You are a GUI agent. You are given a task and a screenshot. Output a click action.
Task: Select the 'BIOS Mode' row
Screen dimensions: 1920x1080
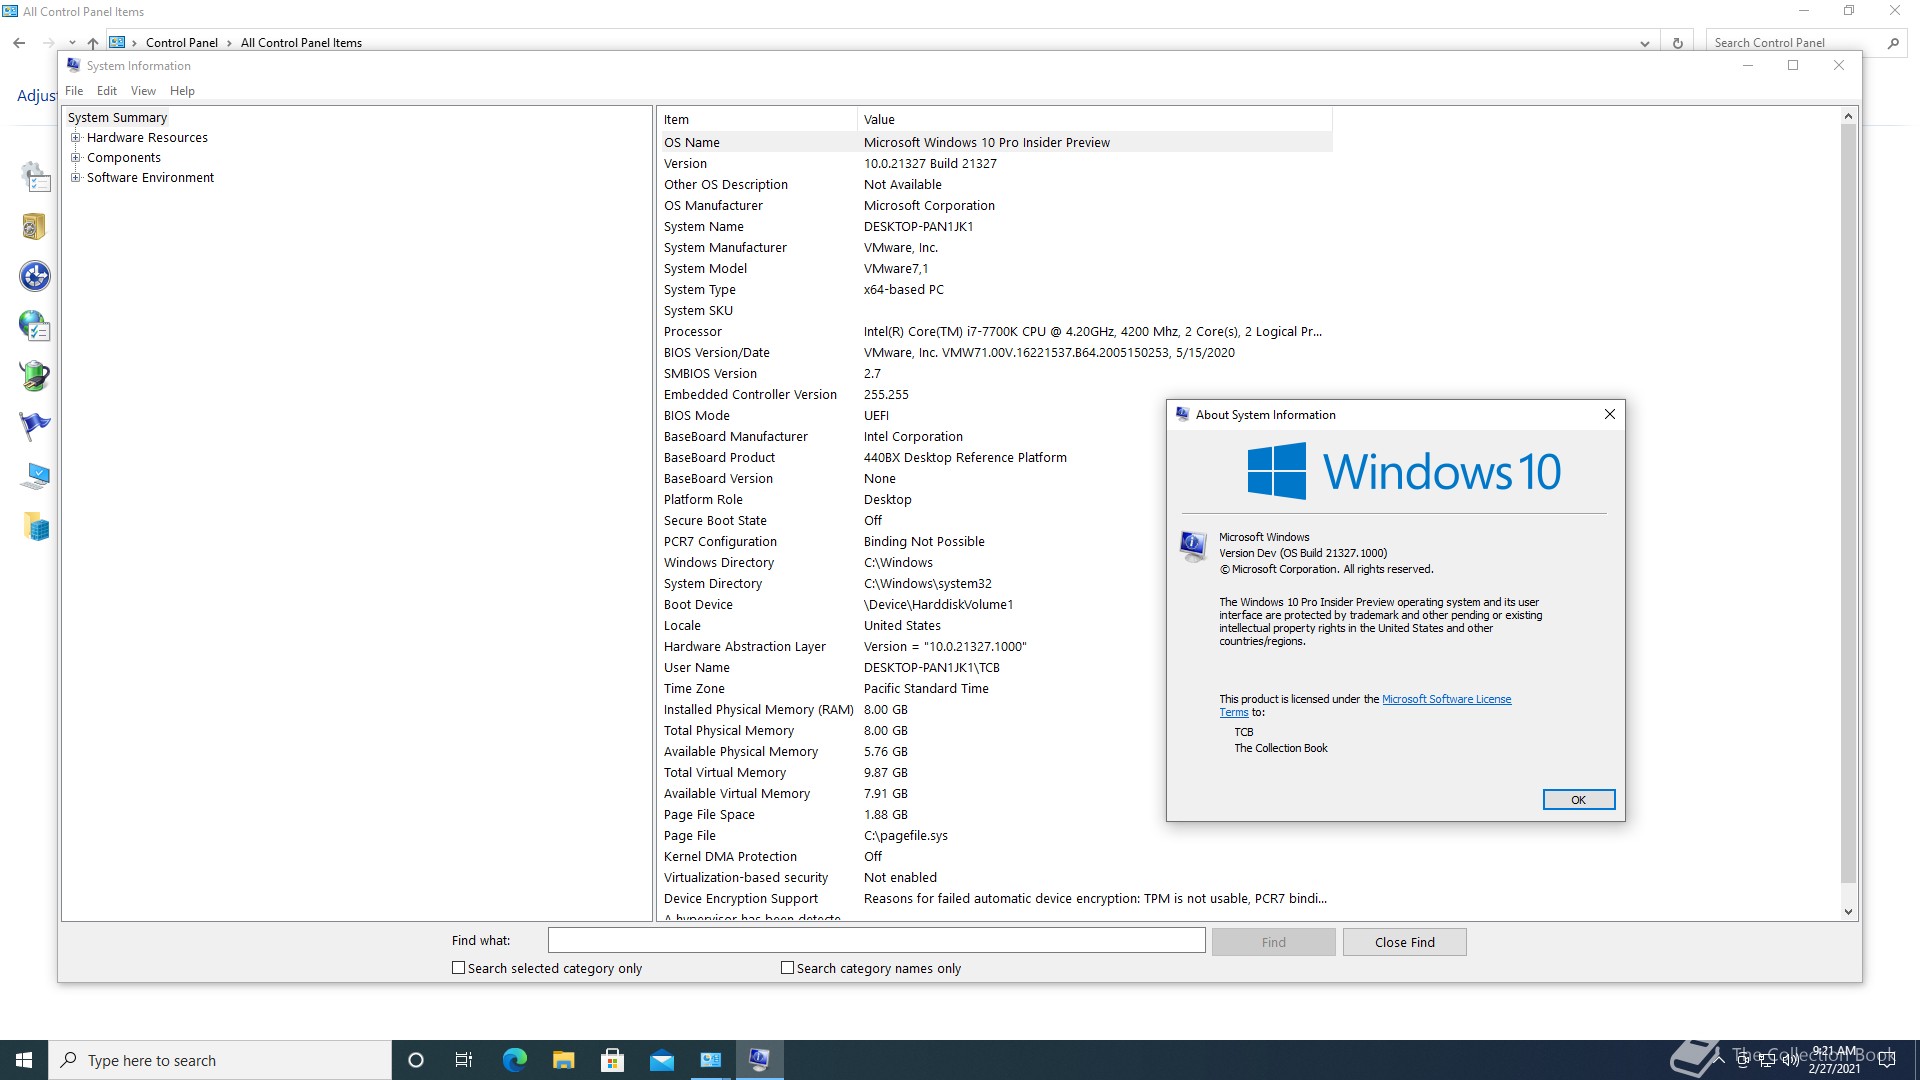(x=996, y=415)
